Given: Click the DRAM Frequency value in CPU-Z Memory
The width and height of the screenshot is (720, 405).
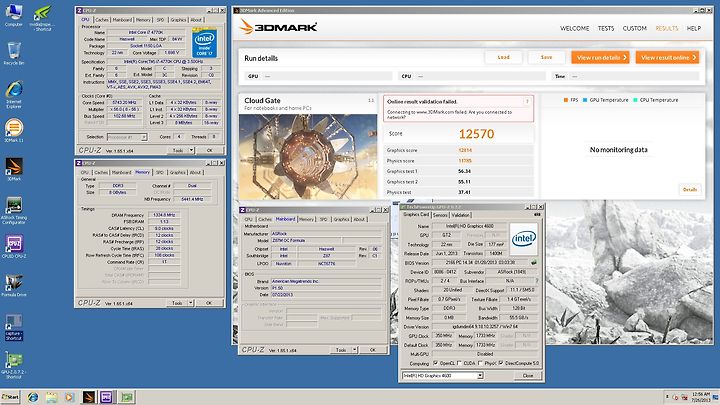Looking at the screenshot, I should [x=164, y=215].
